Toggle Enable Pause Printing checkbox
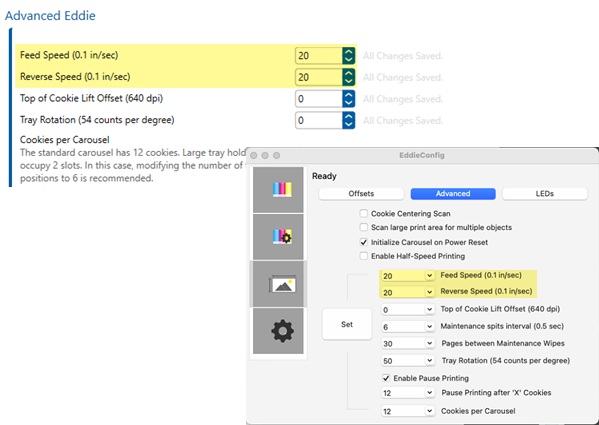This screenshot has height=425, width=599. [x=386, y=378]
